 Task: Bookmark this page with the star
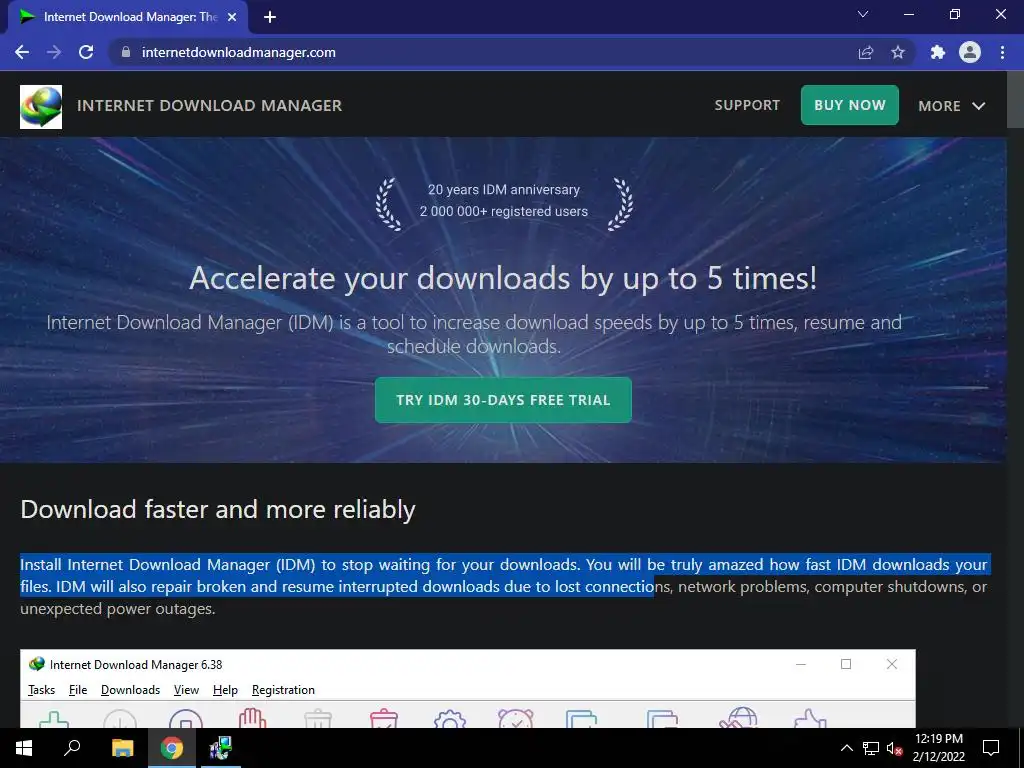898,52
